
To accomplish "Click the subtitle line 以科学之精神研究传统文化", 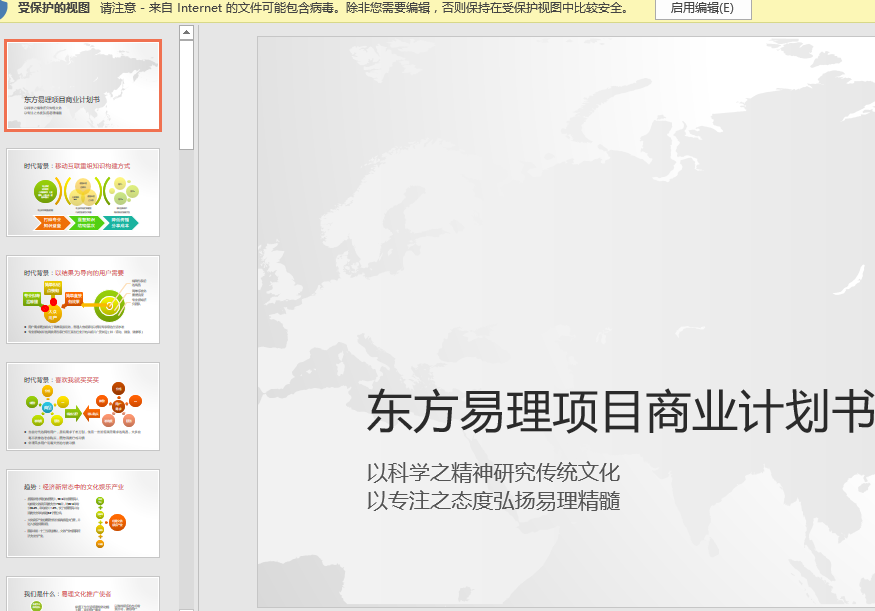I will [x=493, y=473].
